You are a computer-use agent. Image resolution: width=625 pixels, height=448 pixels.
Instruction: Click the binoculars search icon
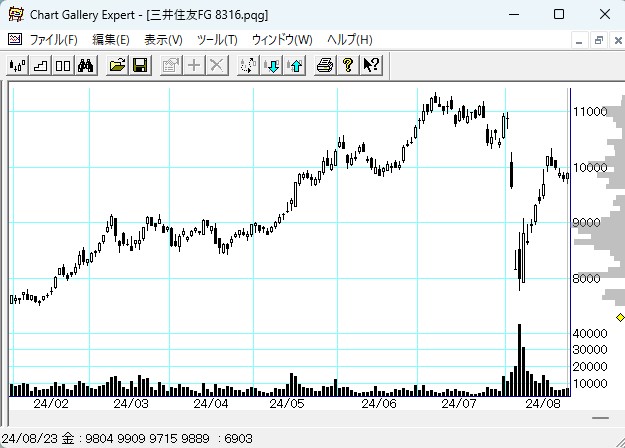tap(86, 65)
